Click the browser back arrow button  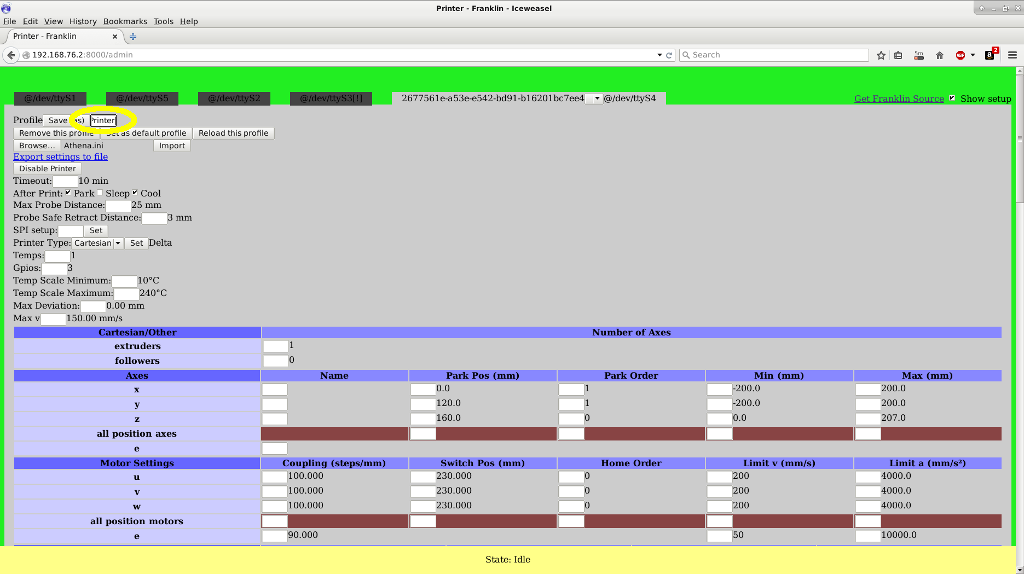12,55
